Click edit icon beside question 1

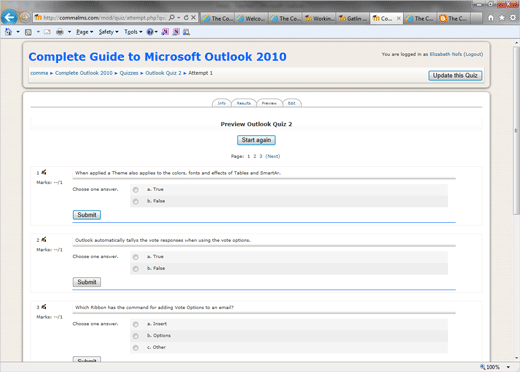click(x=44, y=172)
